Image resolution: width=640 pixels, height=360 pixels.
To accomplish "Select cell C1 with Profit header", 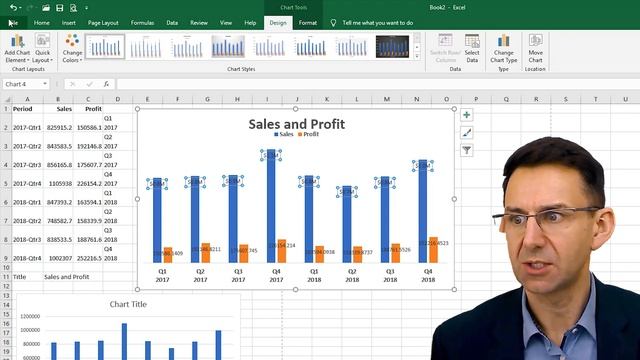I will [88, 109].
